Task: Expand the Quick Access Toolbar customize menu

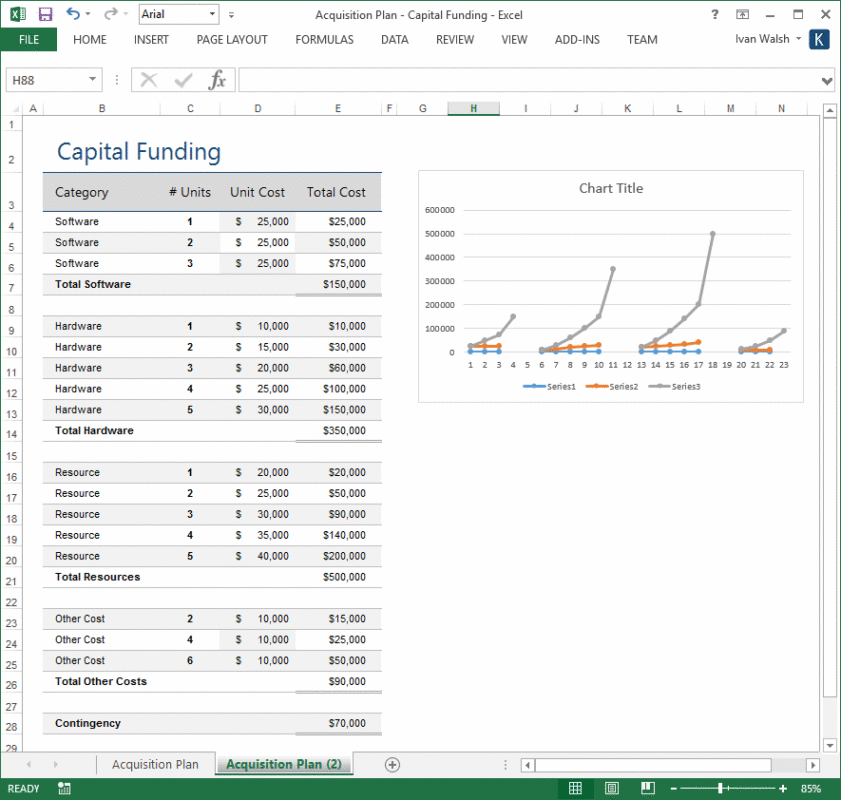Action: [230, 14]
